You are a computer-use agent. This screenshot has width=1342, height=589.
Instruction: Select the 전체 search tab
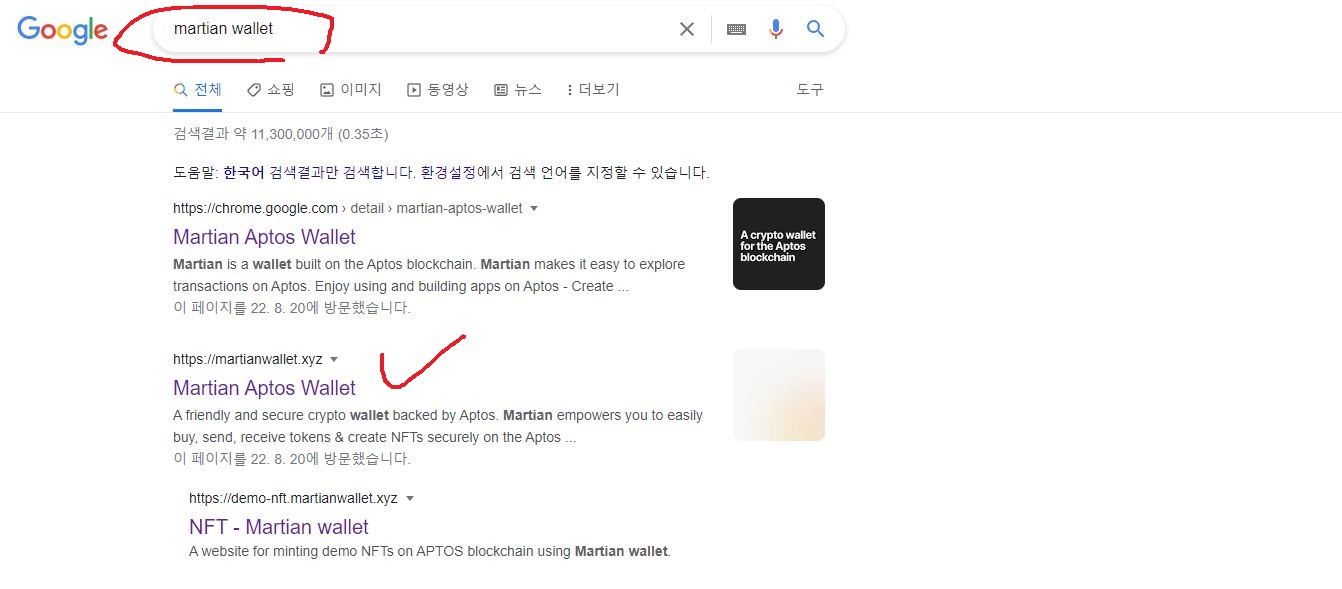click(x=197, y=89)
